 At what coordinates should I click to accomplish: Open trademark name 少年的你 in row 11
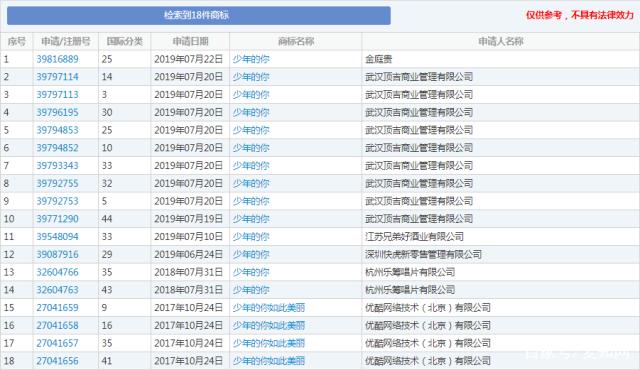click(x=251, y=237)
